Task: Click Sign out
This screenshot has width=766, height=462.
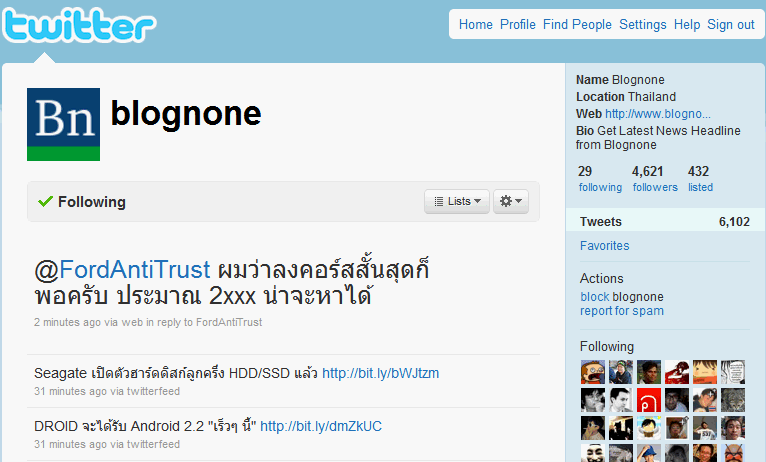Action: 731,24
